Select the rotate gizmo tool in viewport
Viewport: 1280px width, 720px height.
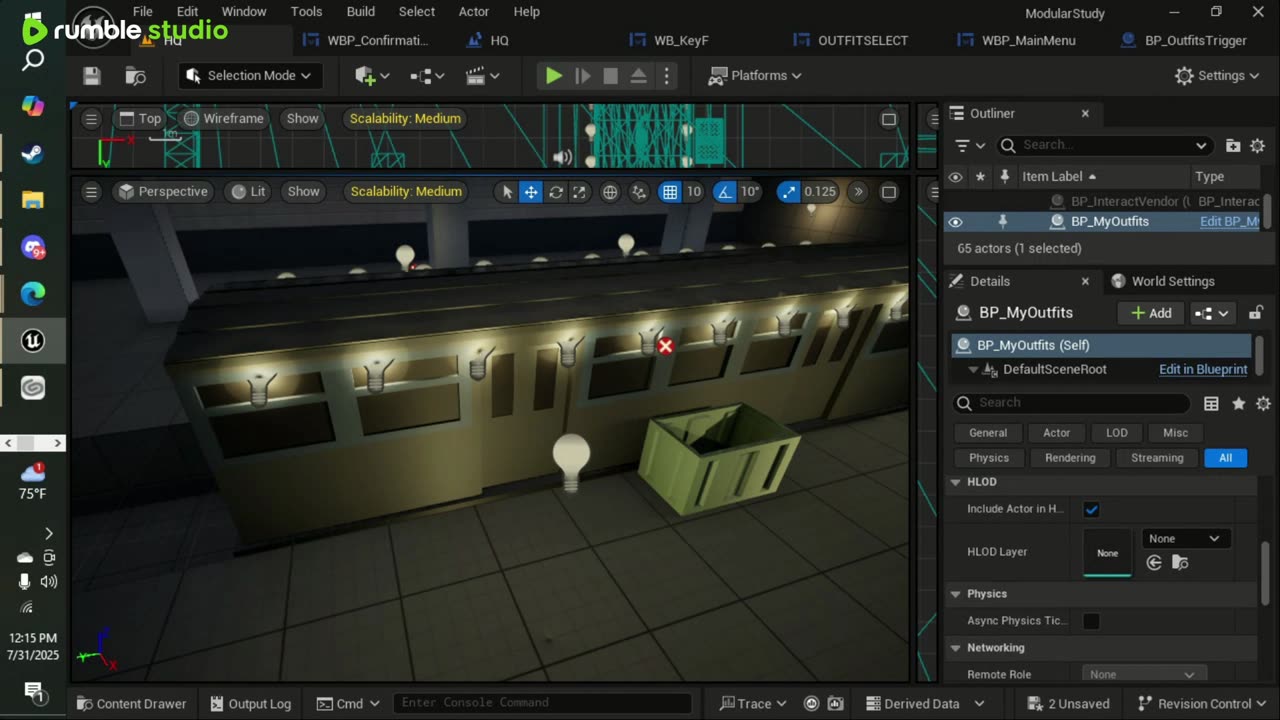555,192
